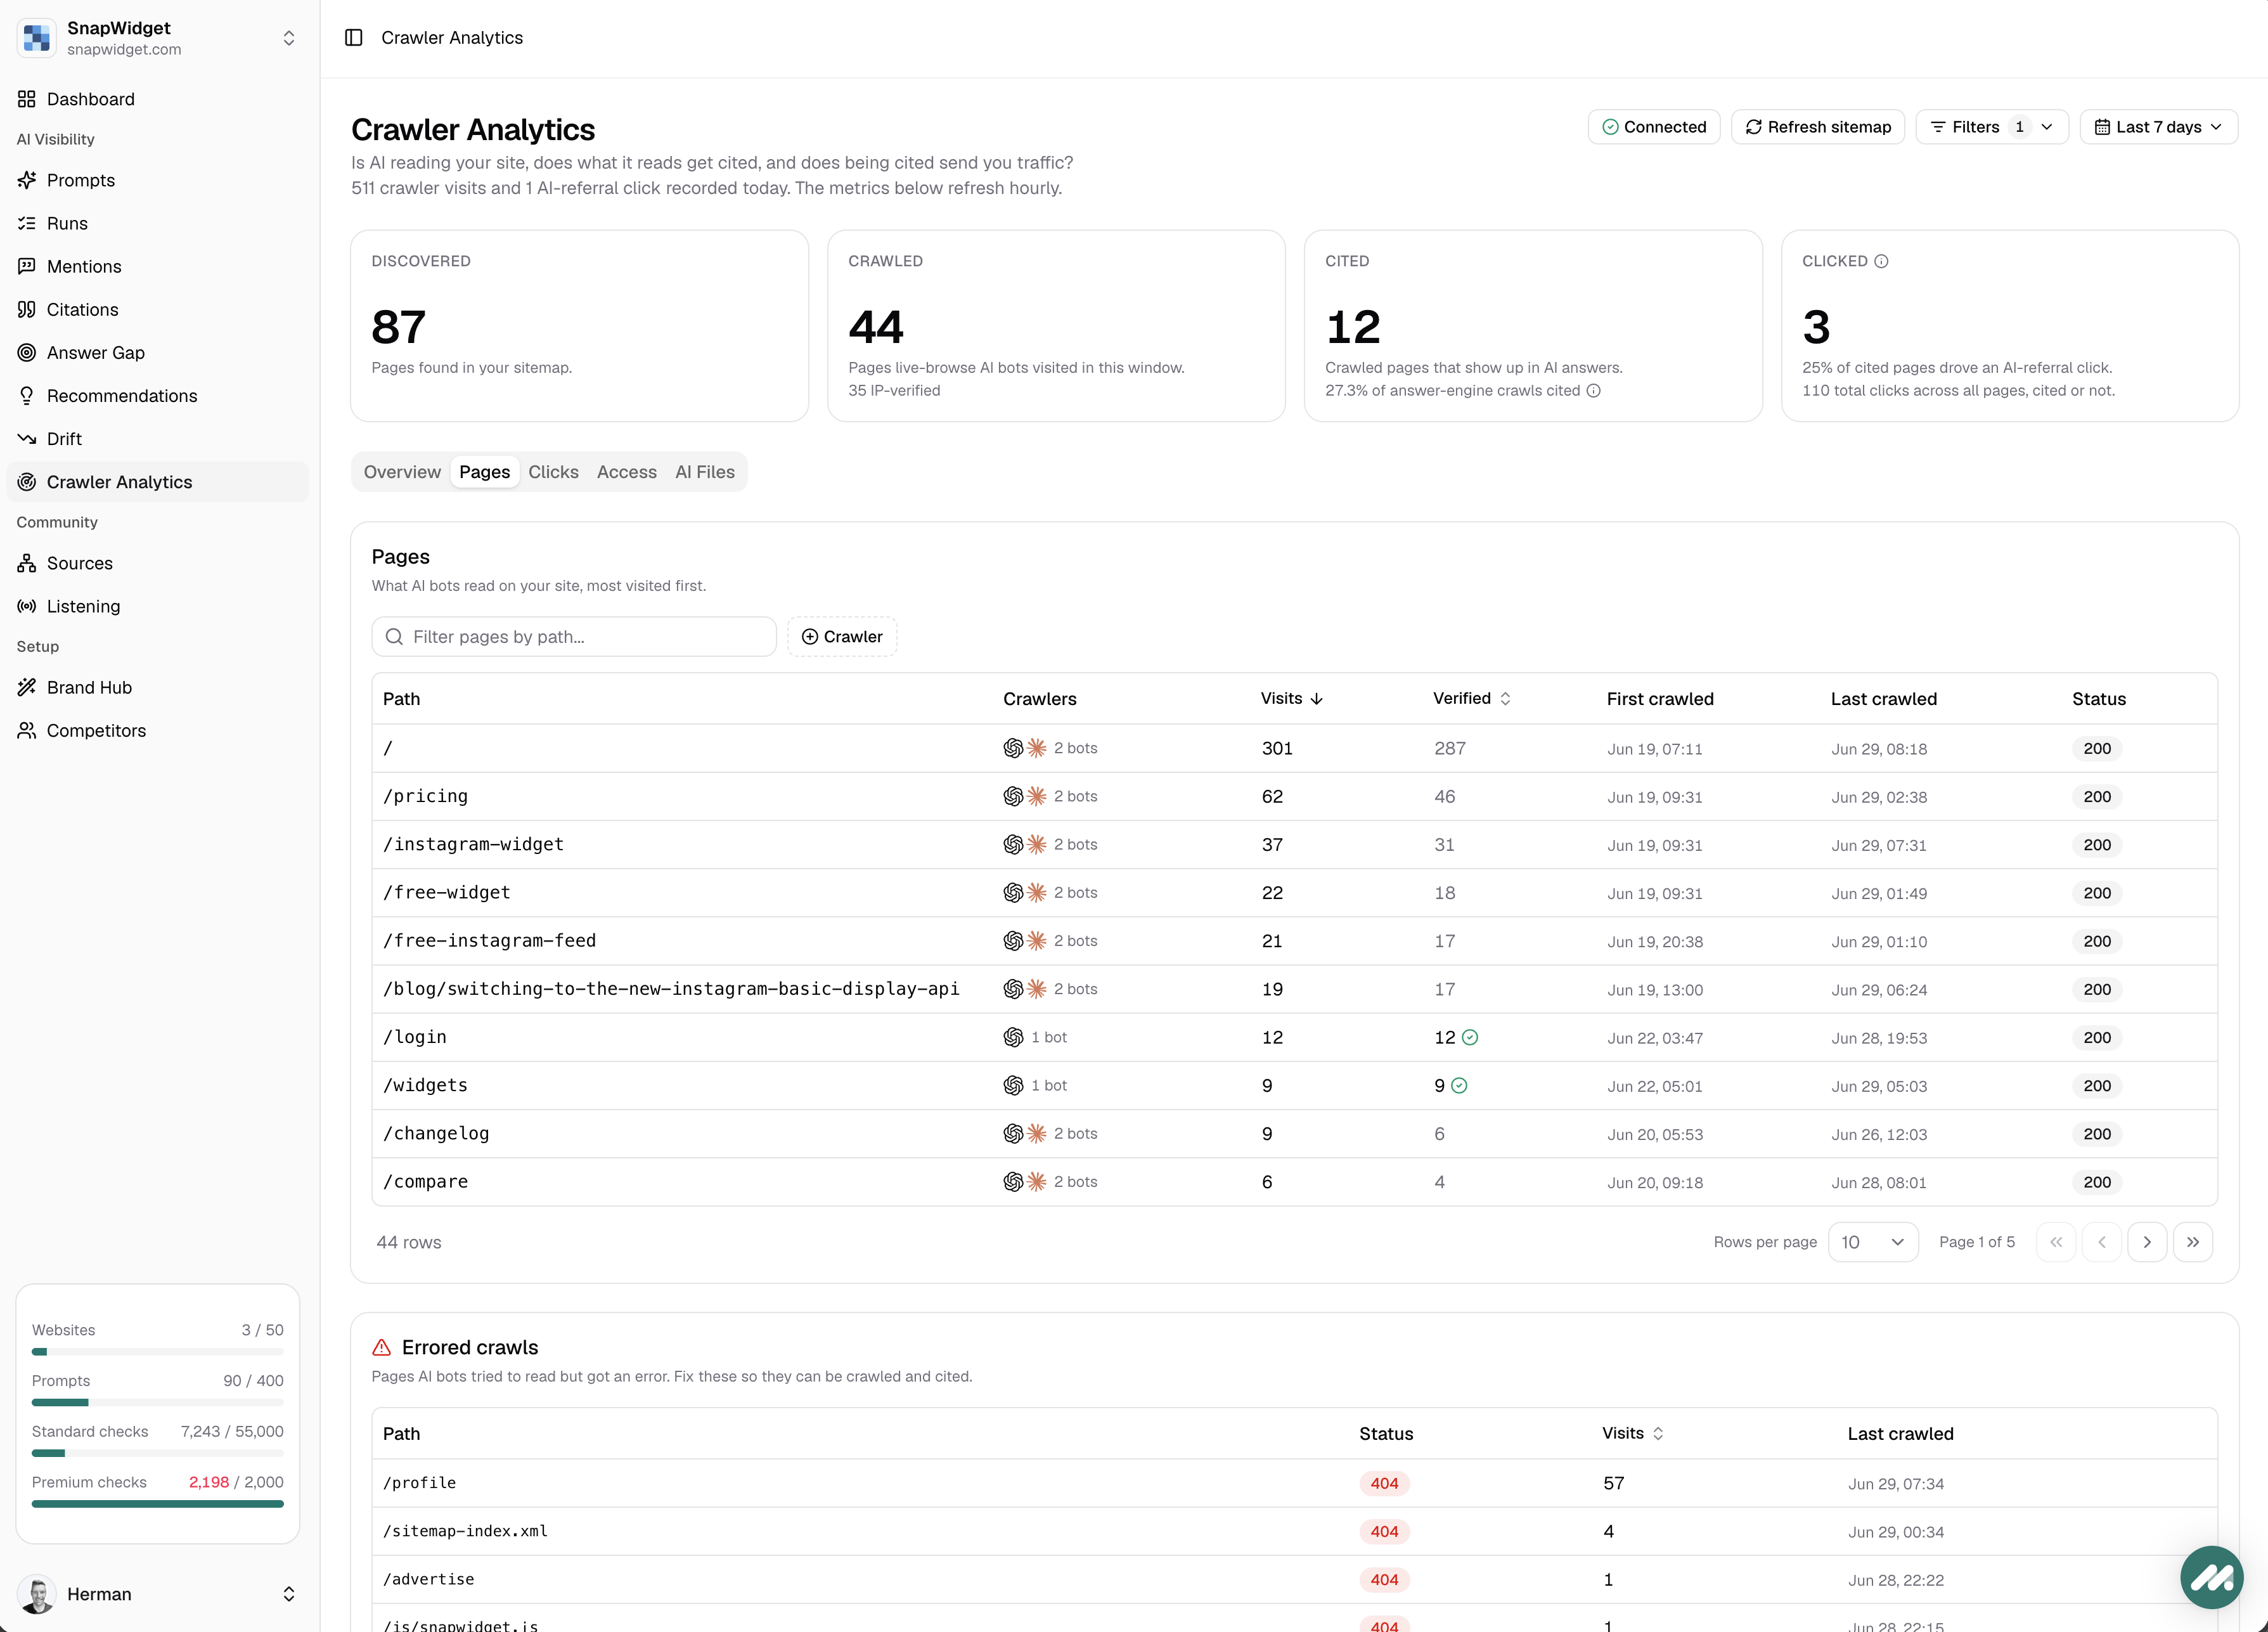
Task: Expand the Filters dropdown
Action: coord(1991,127)
